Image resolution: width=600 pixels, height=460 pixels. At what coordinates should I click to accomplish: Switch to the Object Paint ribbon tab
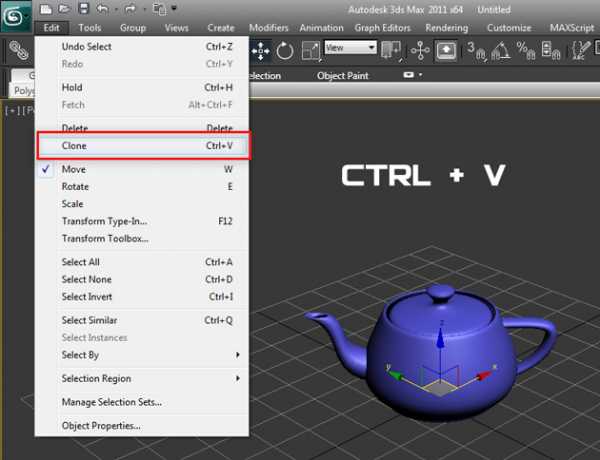pos(342,76)
